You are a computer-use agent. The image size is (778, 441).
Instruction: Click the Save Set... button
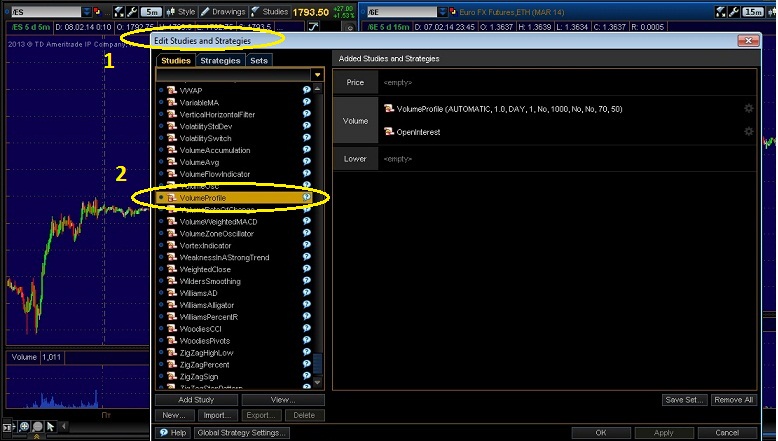(685, 400)
